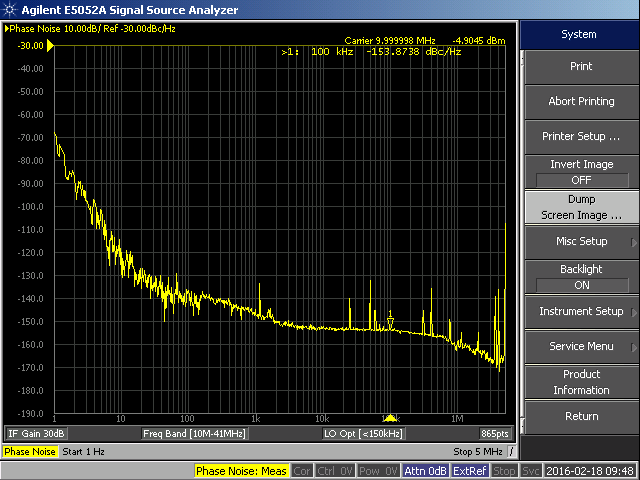This screenshot has width=640, height=480.
Task: Click the Phase Noise: Meas status indicator
Action: (241, 471)
